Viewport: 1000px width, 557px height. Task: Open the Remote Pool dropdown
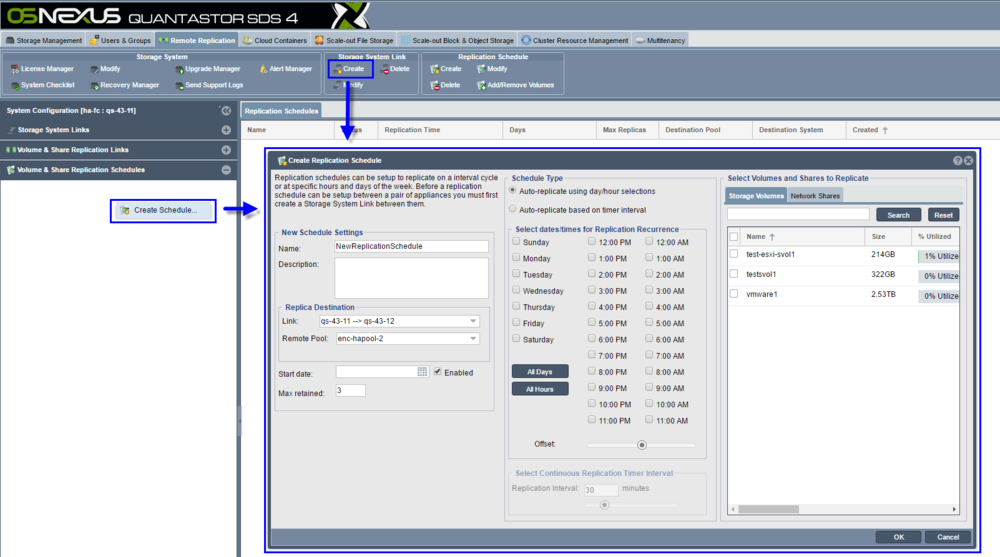pos(473,338)
